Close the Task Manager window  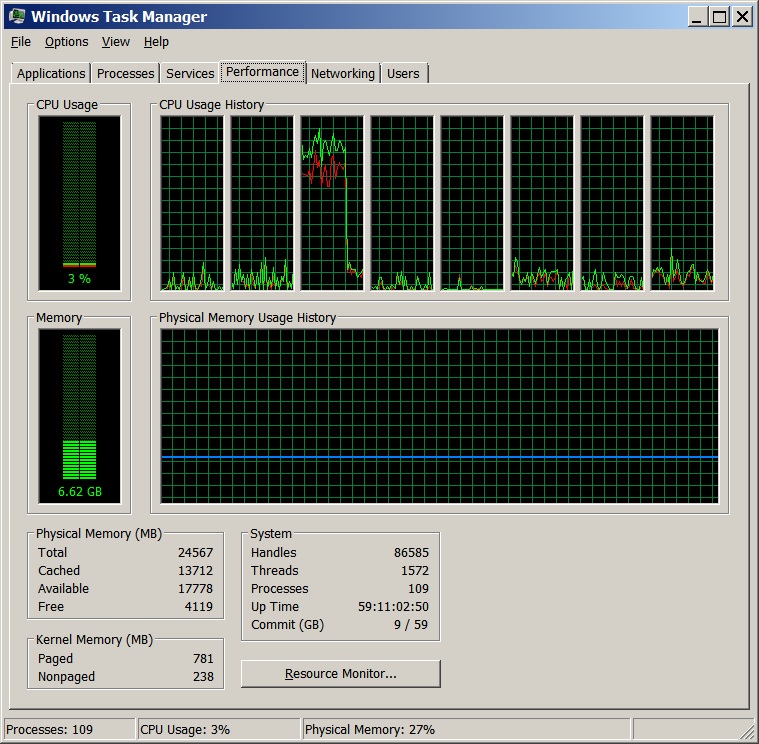click(x=742, y=17)
